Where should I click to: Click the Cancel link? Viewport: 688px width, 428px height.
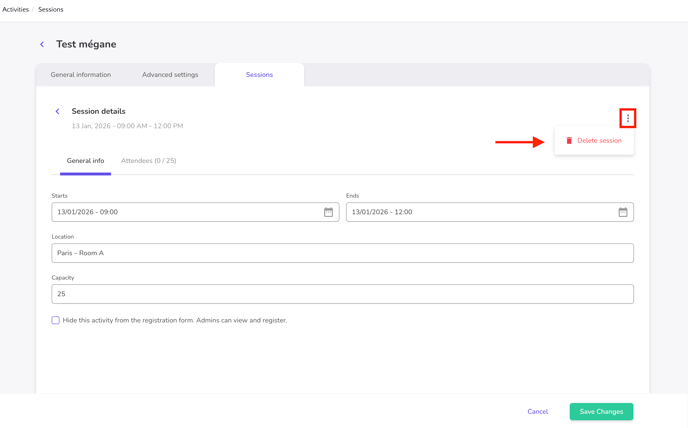pos(538,412)
